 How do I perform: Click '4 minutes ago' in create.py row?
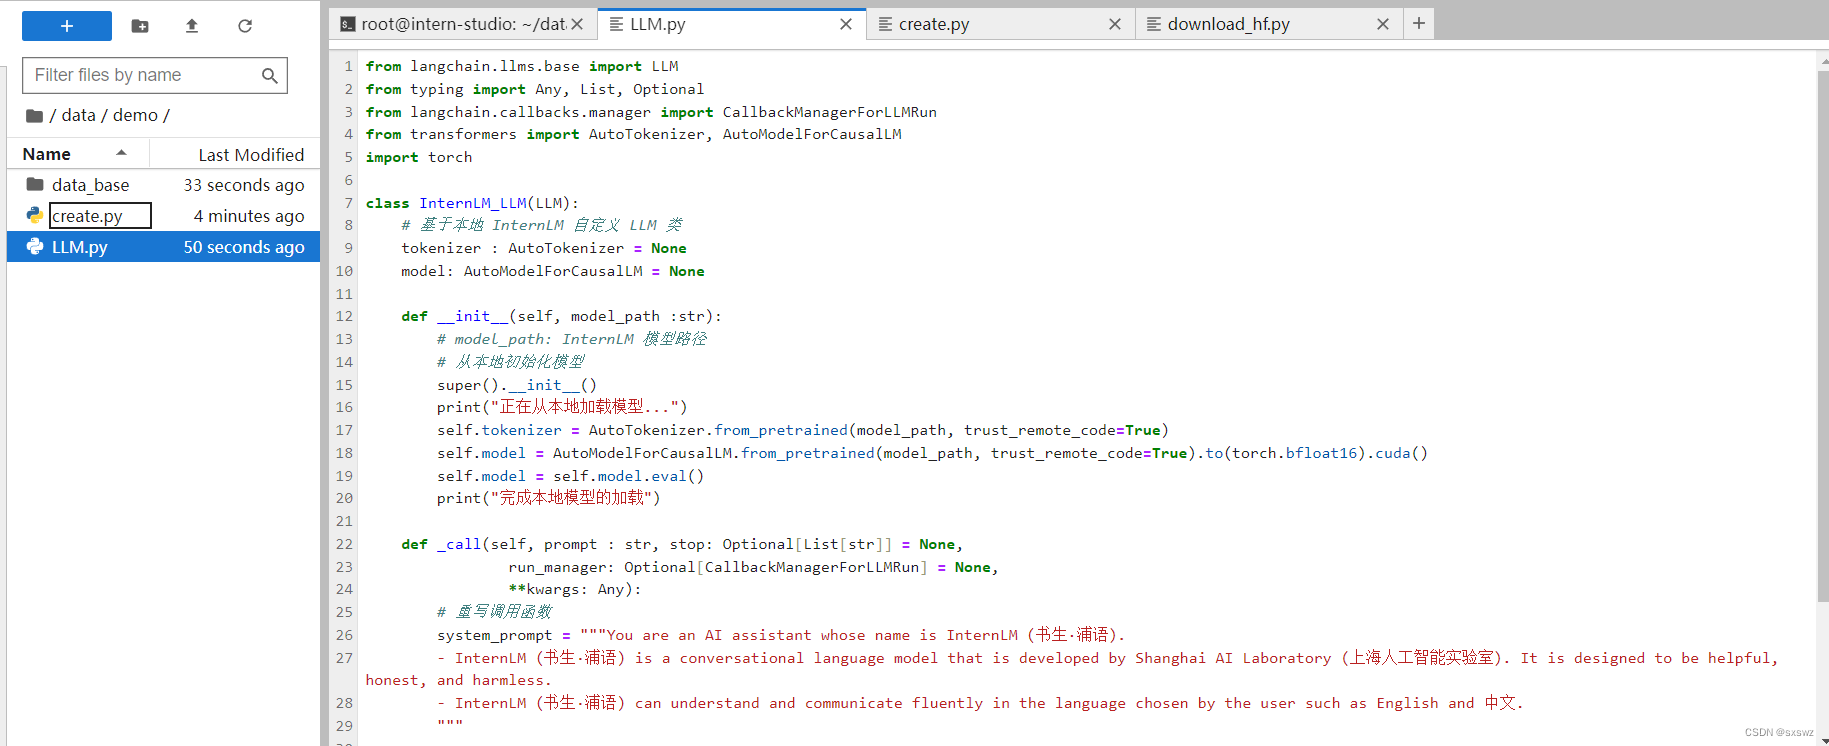point(249,216)
